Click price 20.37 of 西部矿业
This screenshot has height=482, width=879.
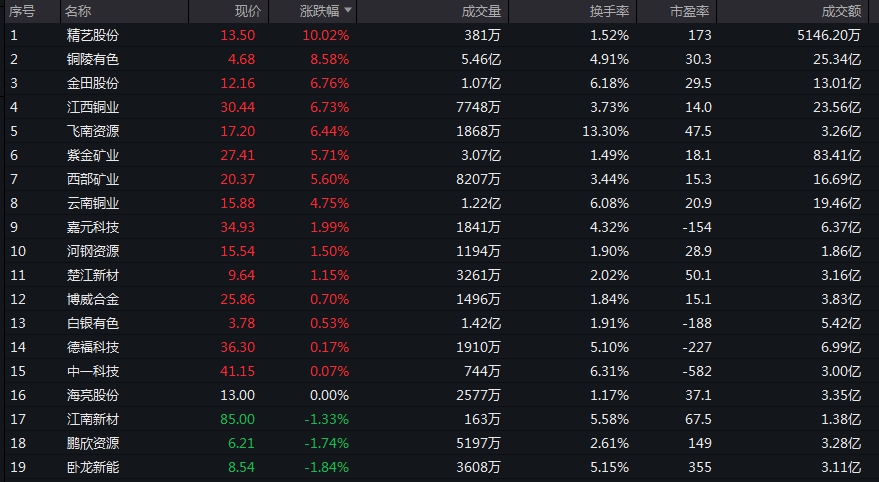pyautogui.click(x=238, y=179)
